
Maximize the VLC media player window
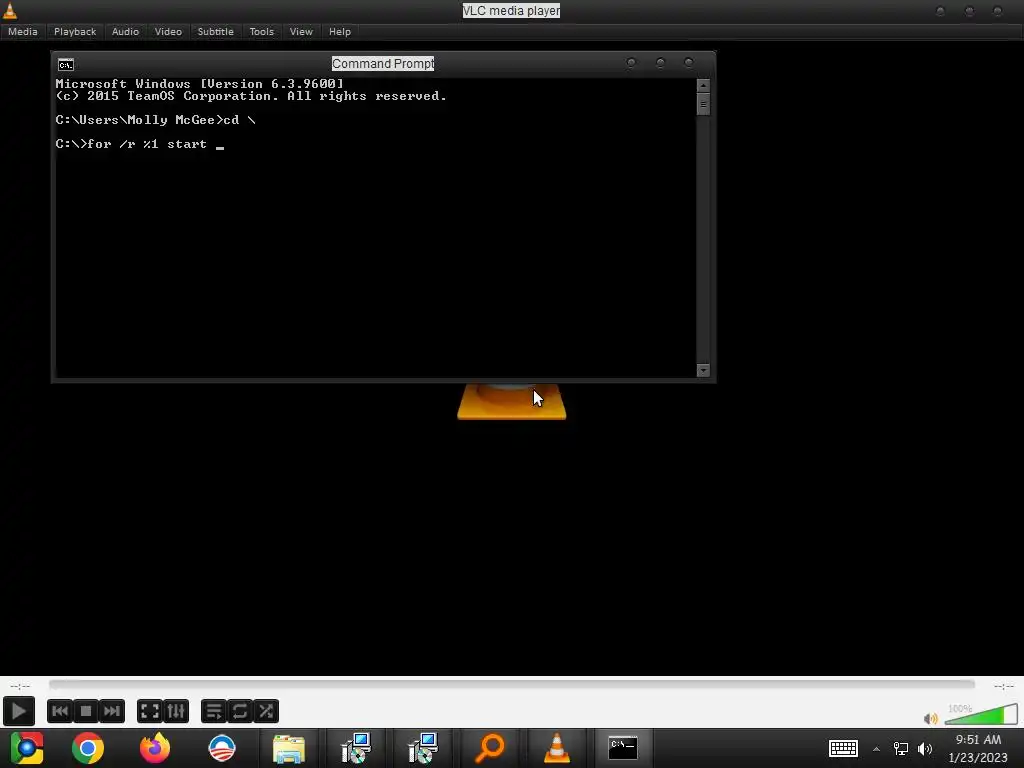(x=969, y=11)
